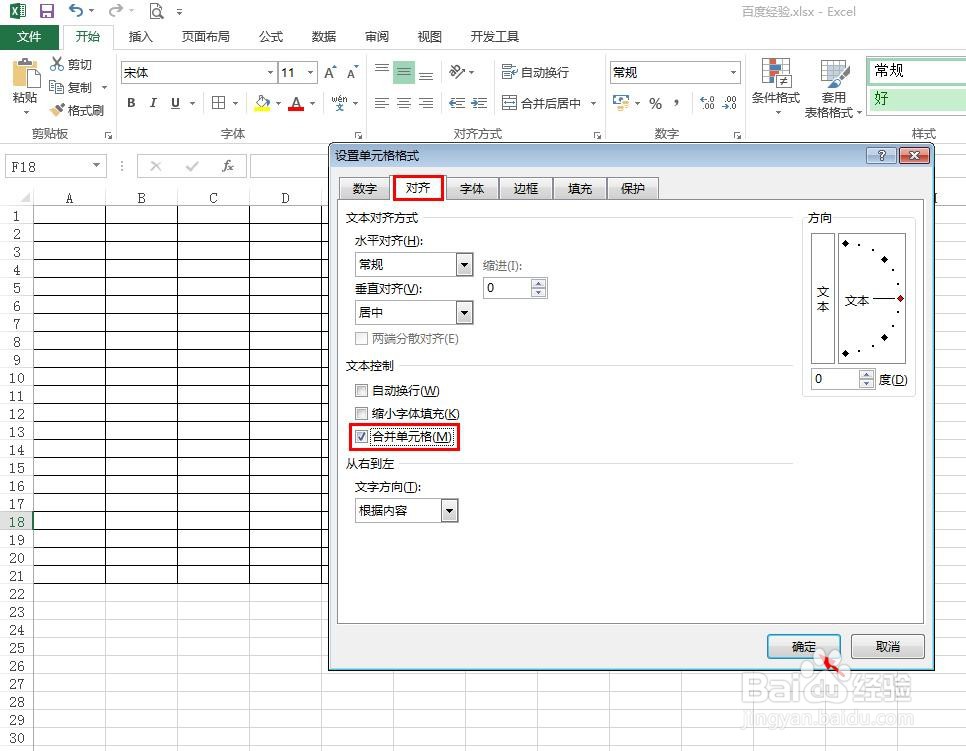
Task: Click the 剪切 (Cut) icon
Action: pos(57,64)
